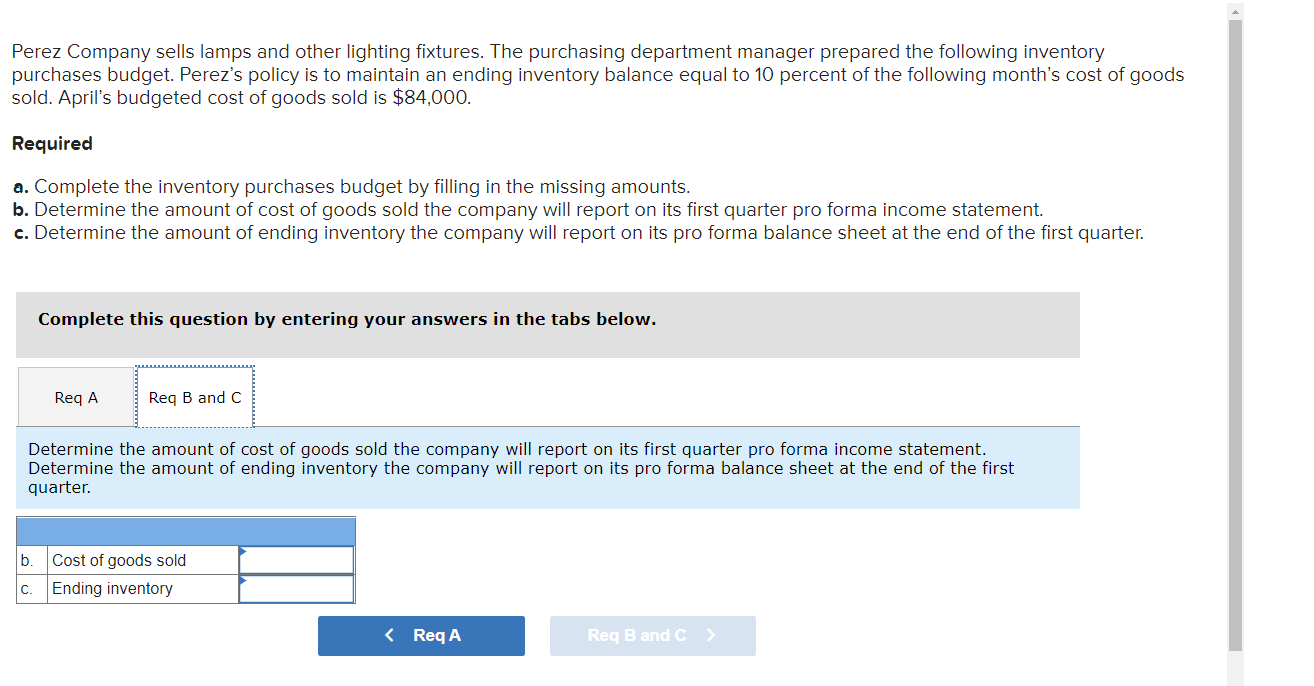Click the blue table header row
This screenshot has width=1314, height=686.
coord(186,531)
